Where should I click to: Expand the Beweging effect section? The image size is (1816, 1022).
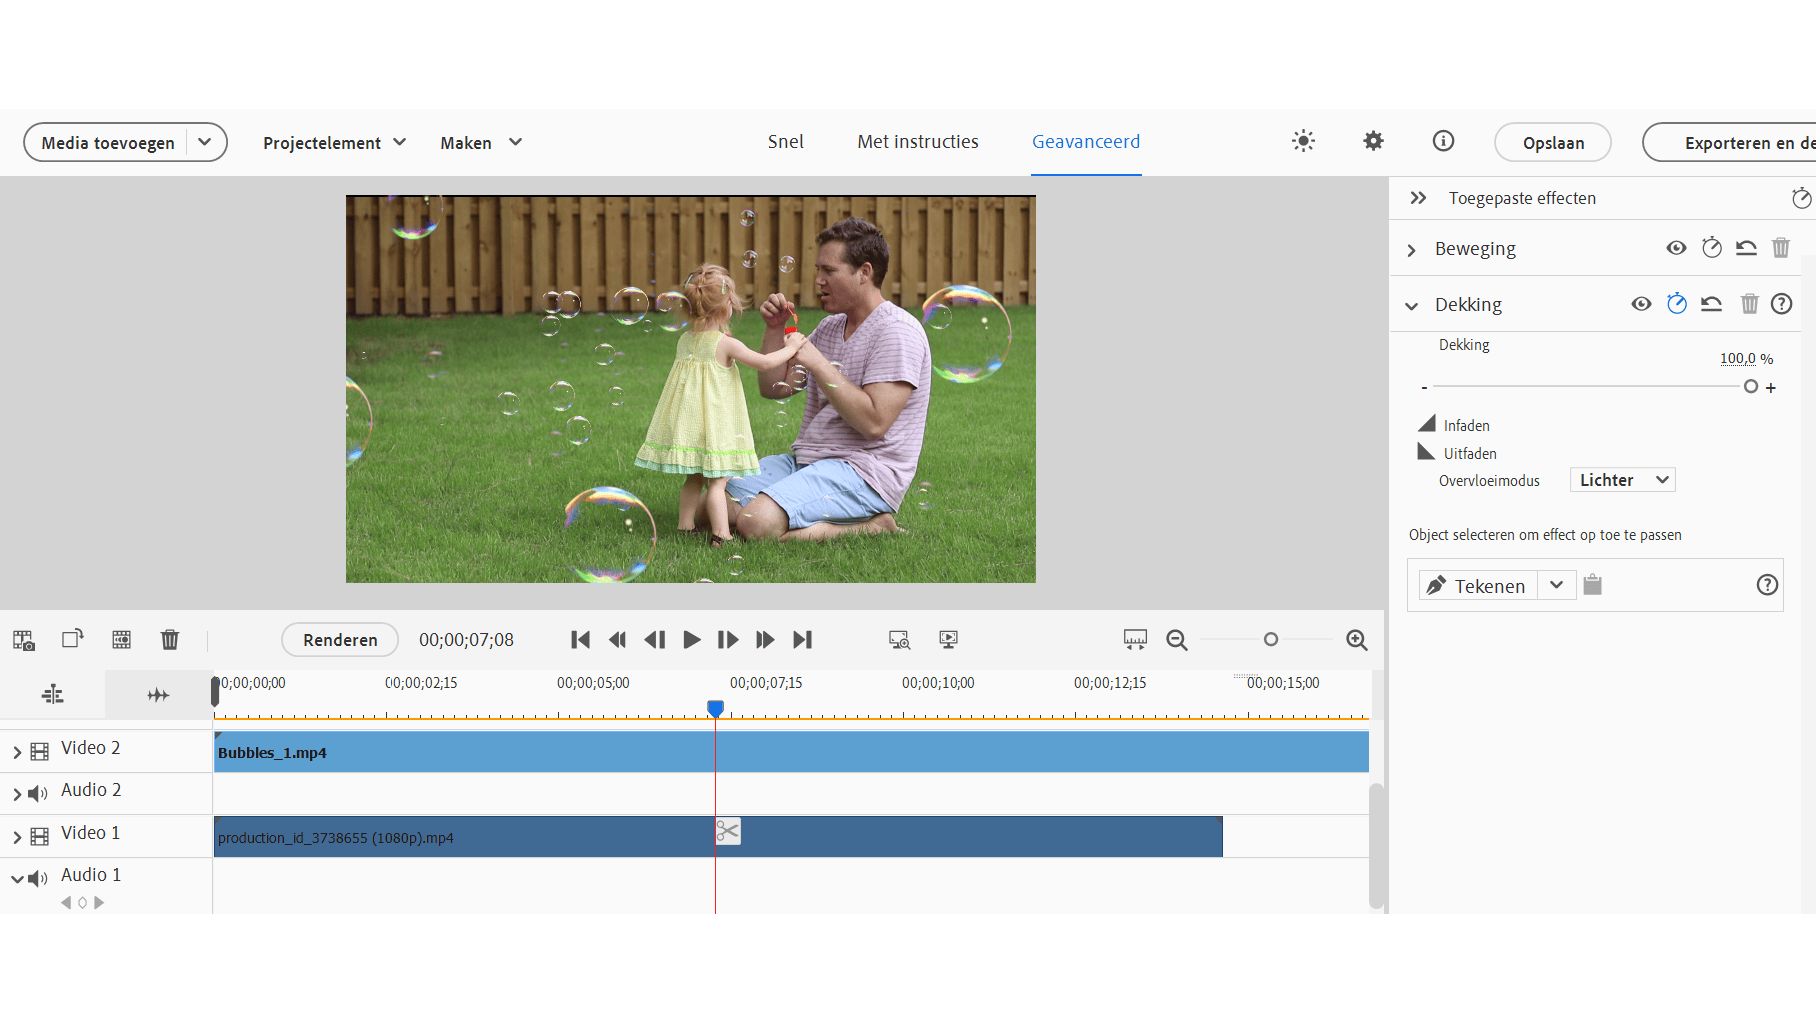click(1412, 250)
